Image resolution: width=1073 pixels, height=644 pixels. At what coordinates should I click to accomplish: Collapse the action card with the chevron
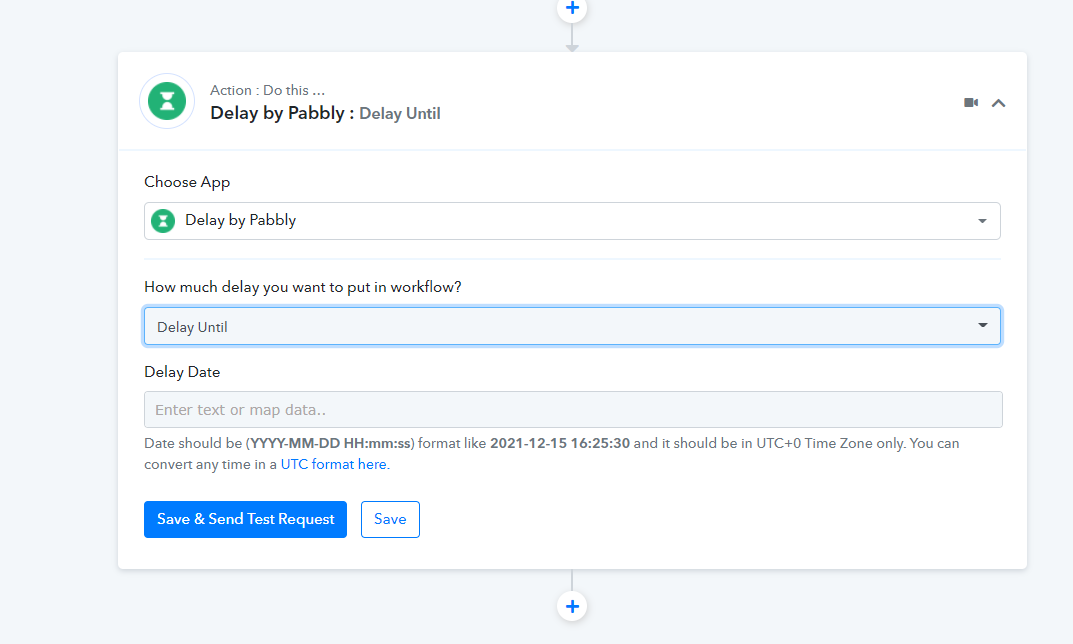coord(998,103)
